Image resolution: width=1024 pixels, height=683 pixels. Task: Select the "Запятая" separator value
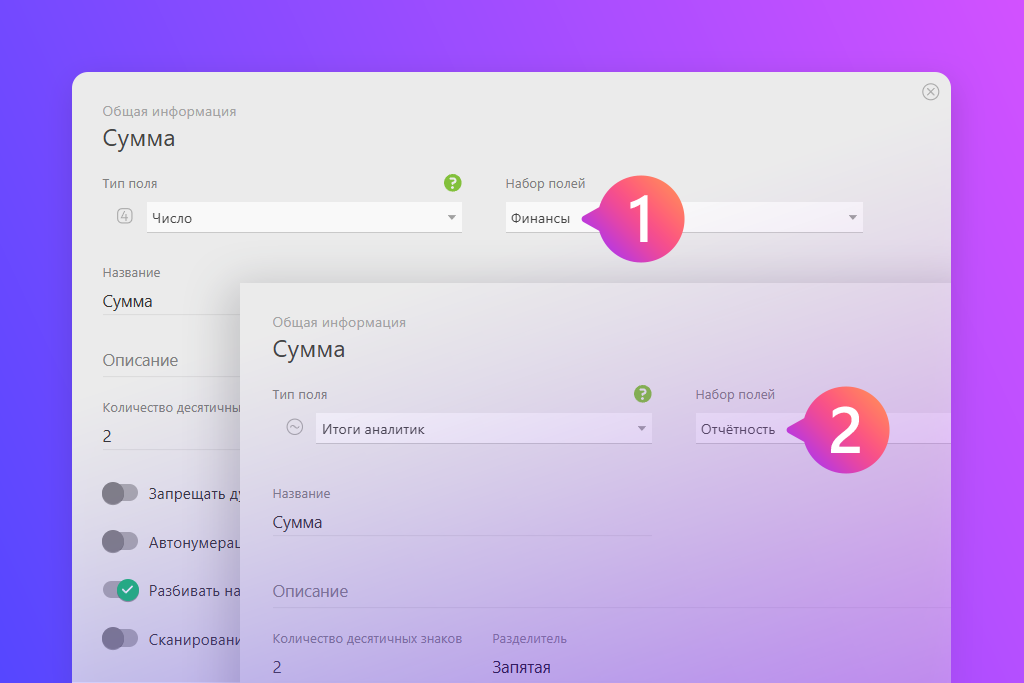521,667
